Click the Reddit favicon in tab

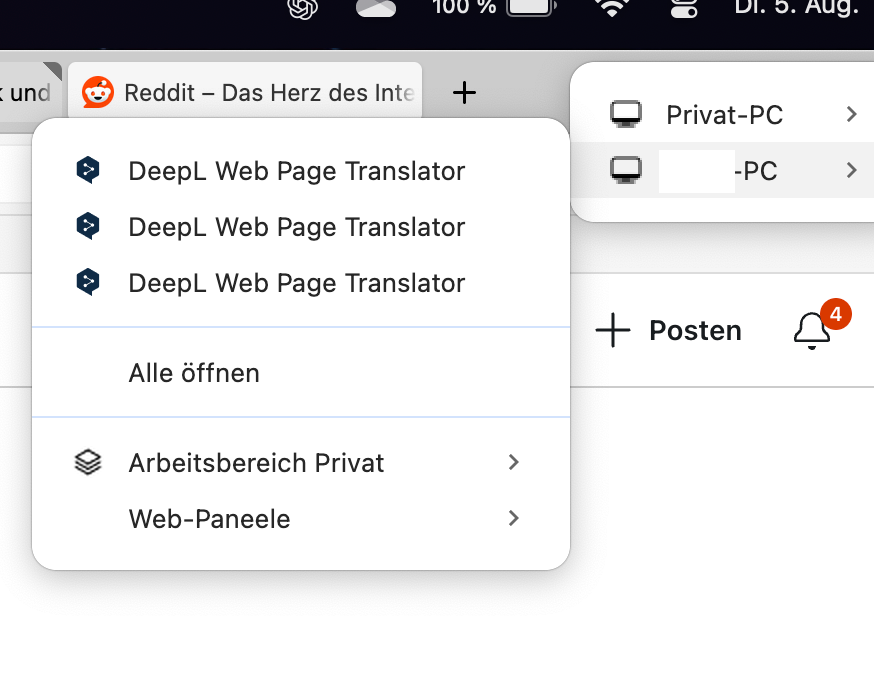click(x=98, y=92)
